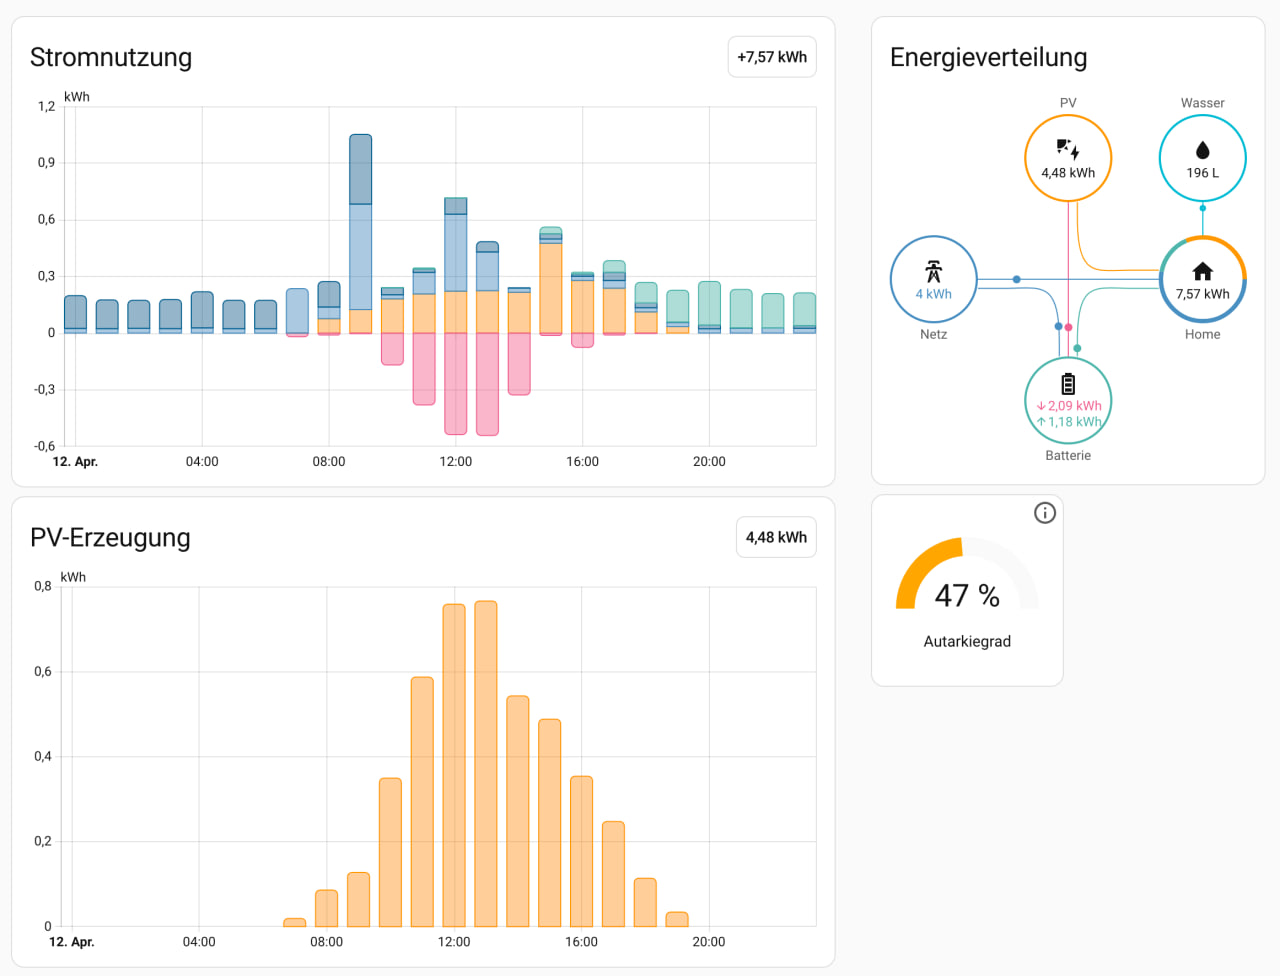1280x976 pixels.
Task: Click the 4 kWh Netz value
Action: click(933, 294)
